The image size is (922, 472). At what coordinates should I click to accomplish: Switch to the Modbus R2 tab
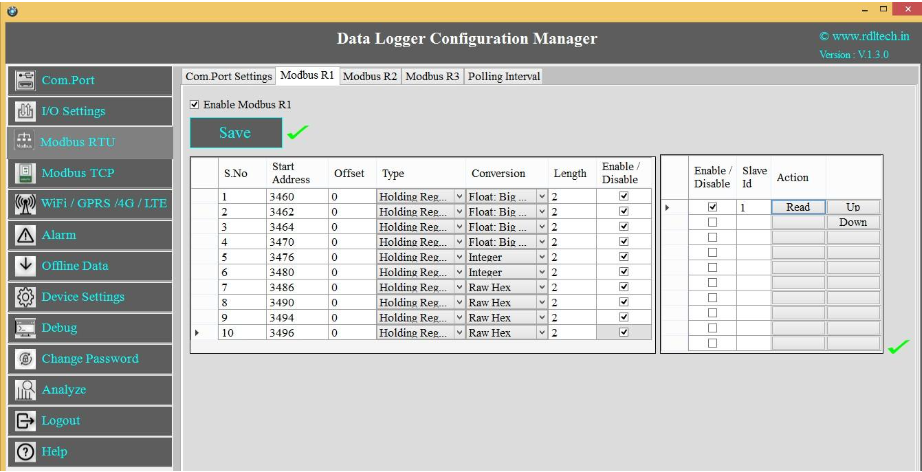pyautogui.click(x=369, y=76)
